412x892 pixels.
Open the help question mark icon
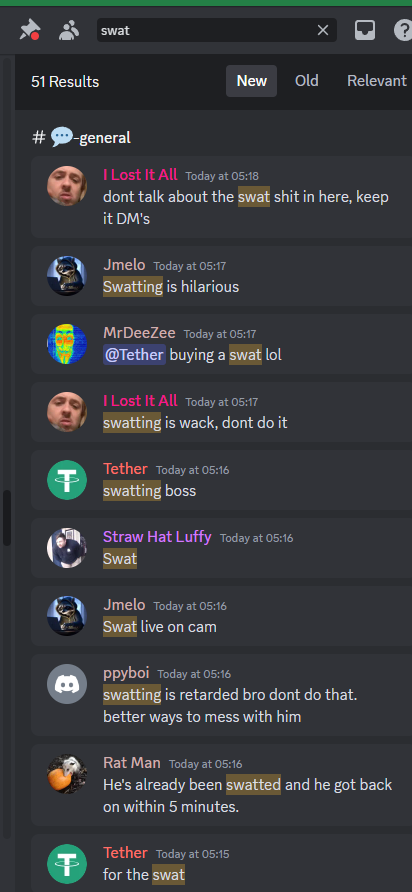tap(403, 30)
